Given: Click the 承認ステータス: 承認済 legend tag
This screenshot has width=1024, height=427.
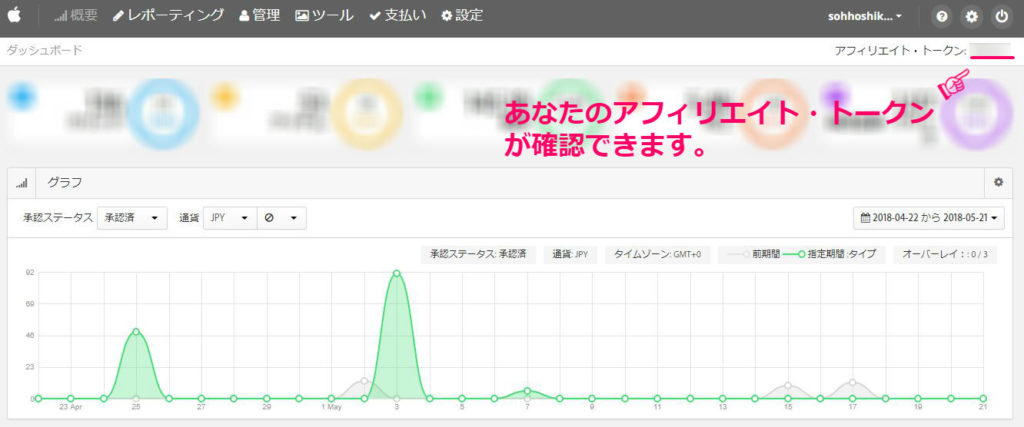Looking at the screenshot, I should (x=478, y=255).
